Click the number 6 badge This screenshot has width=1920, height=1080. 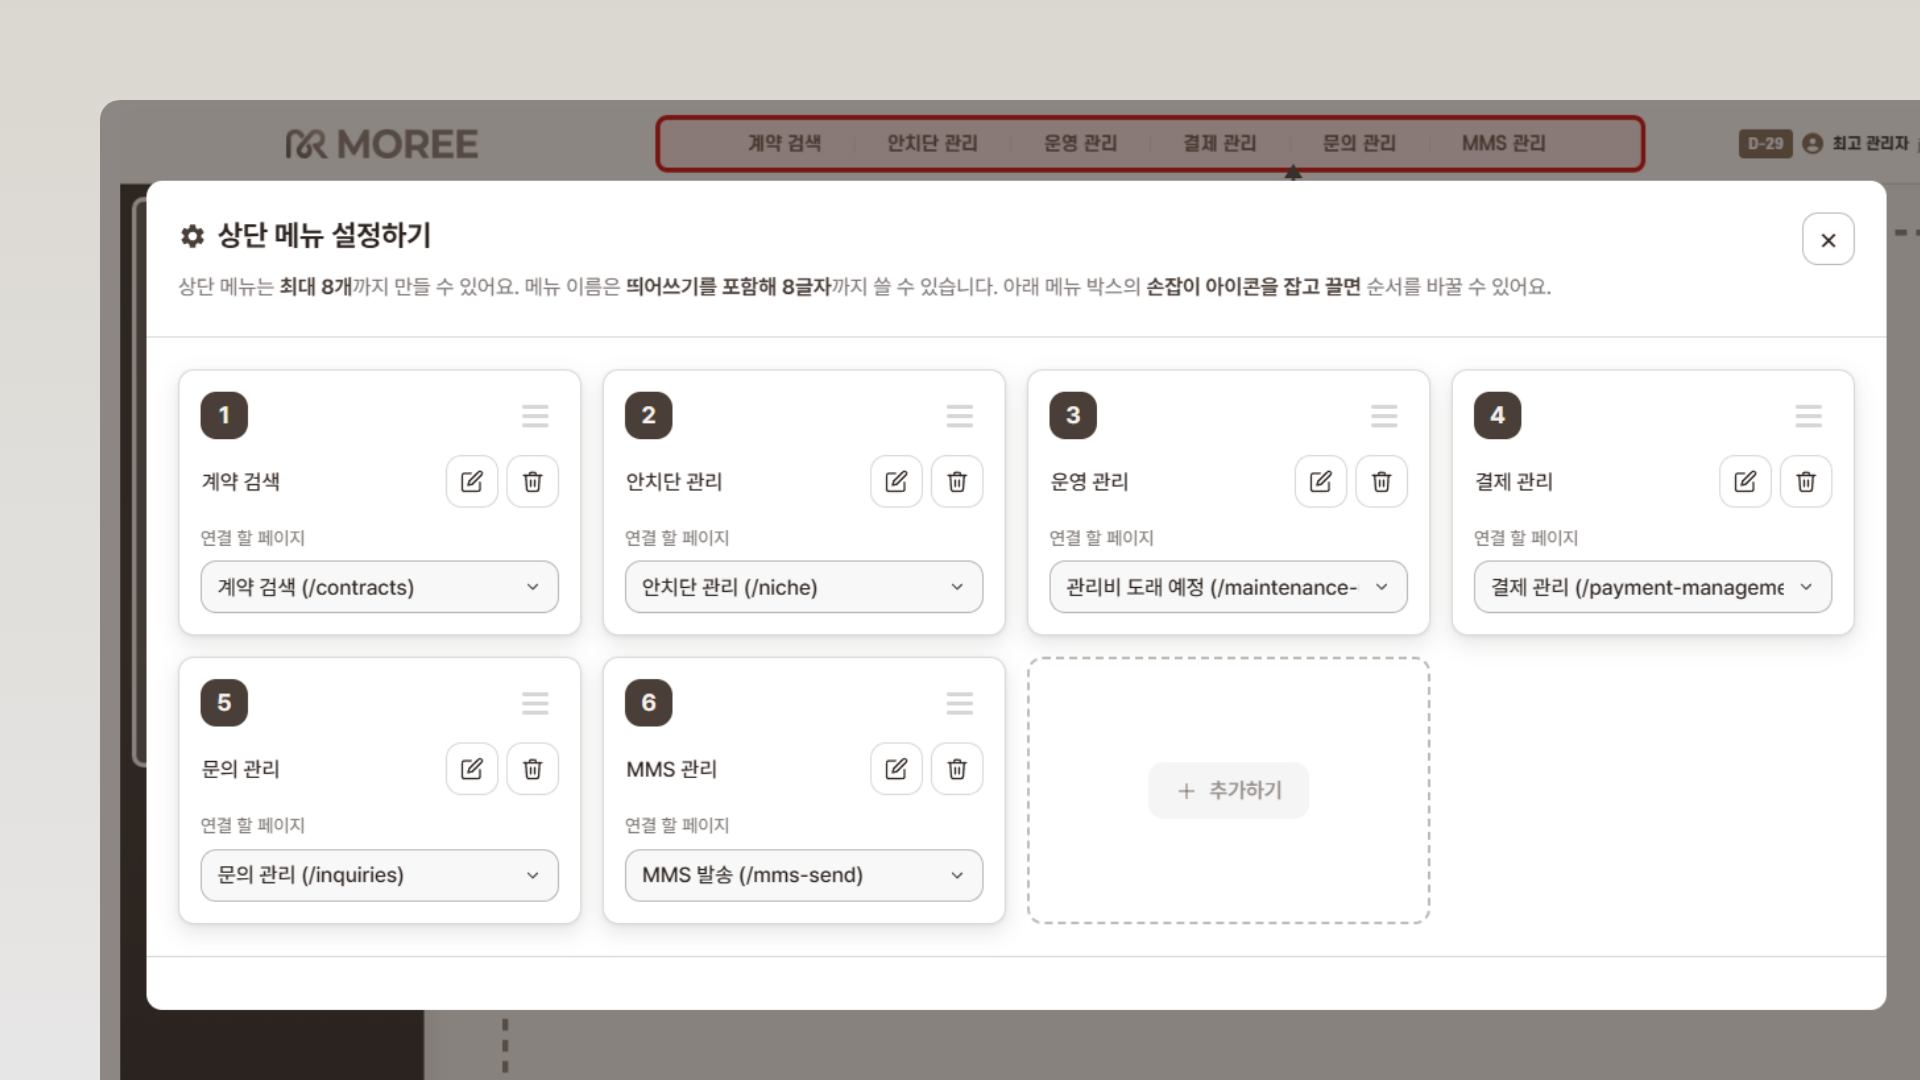[x=648, y=703]
